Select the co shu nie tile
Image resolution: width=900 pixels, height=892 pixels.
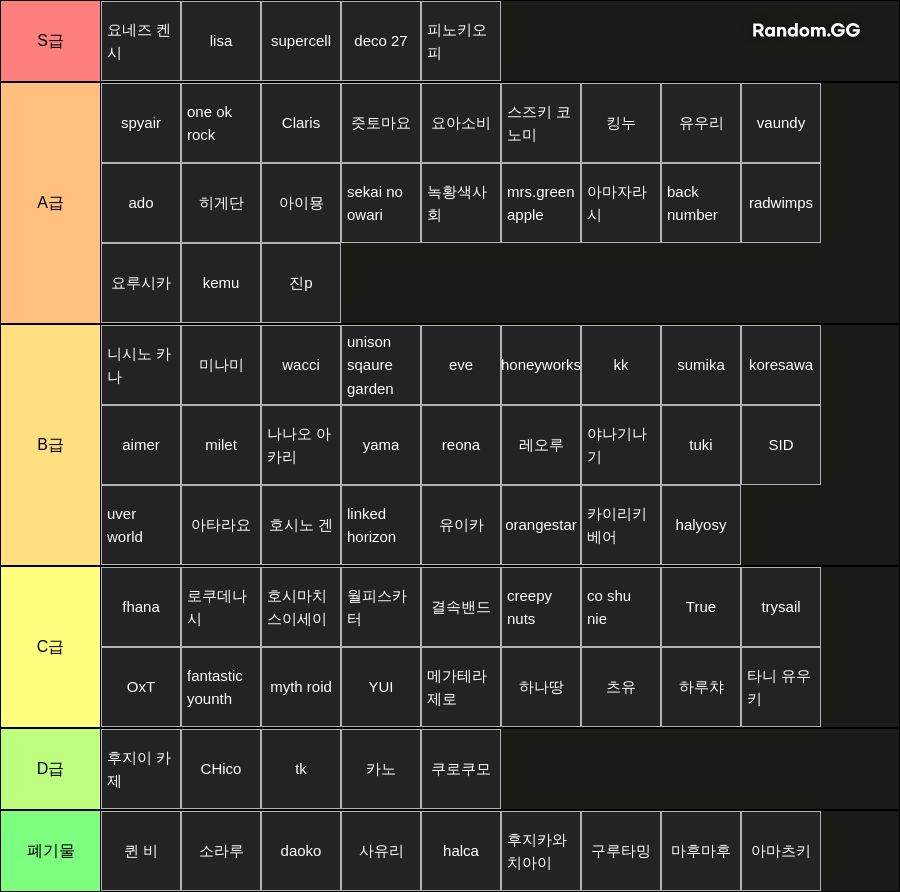620,607
